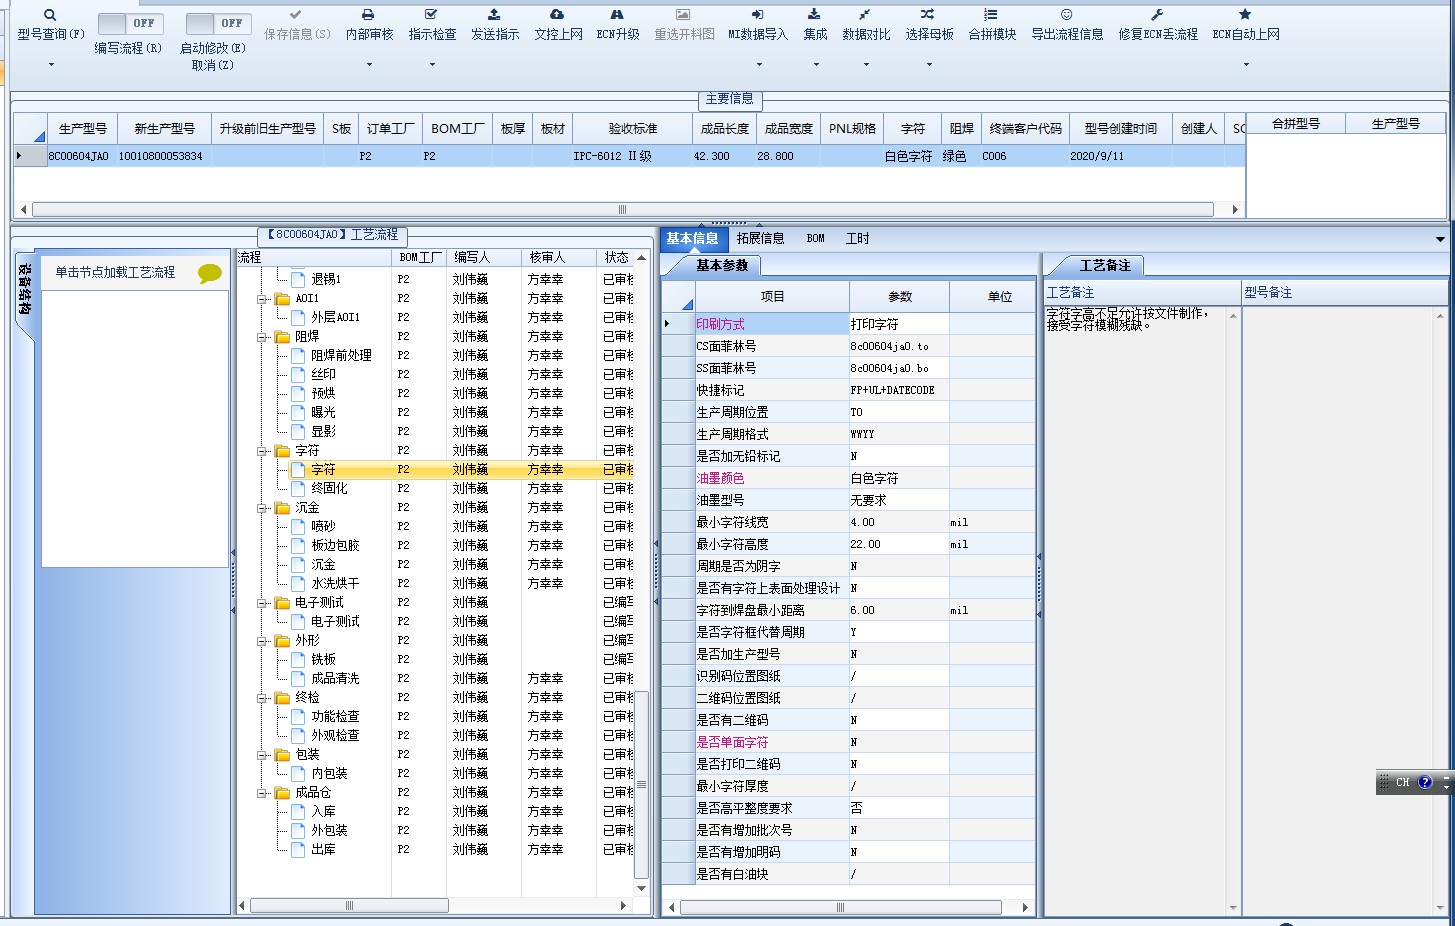Open dropdown arrow under 内部审核

(x=369, y=65)
